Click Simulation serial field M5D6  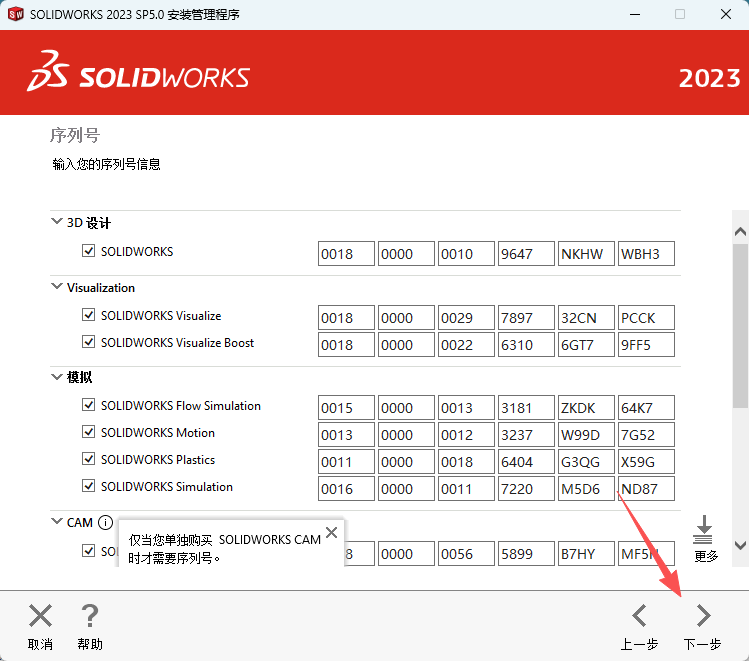[586, 489]
